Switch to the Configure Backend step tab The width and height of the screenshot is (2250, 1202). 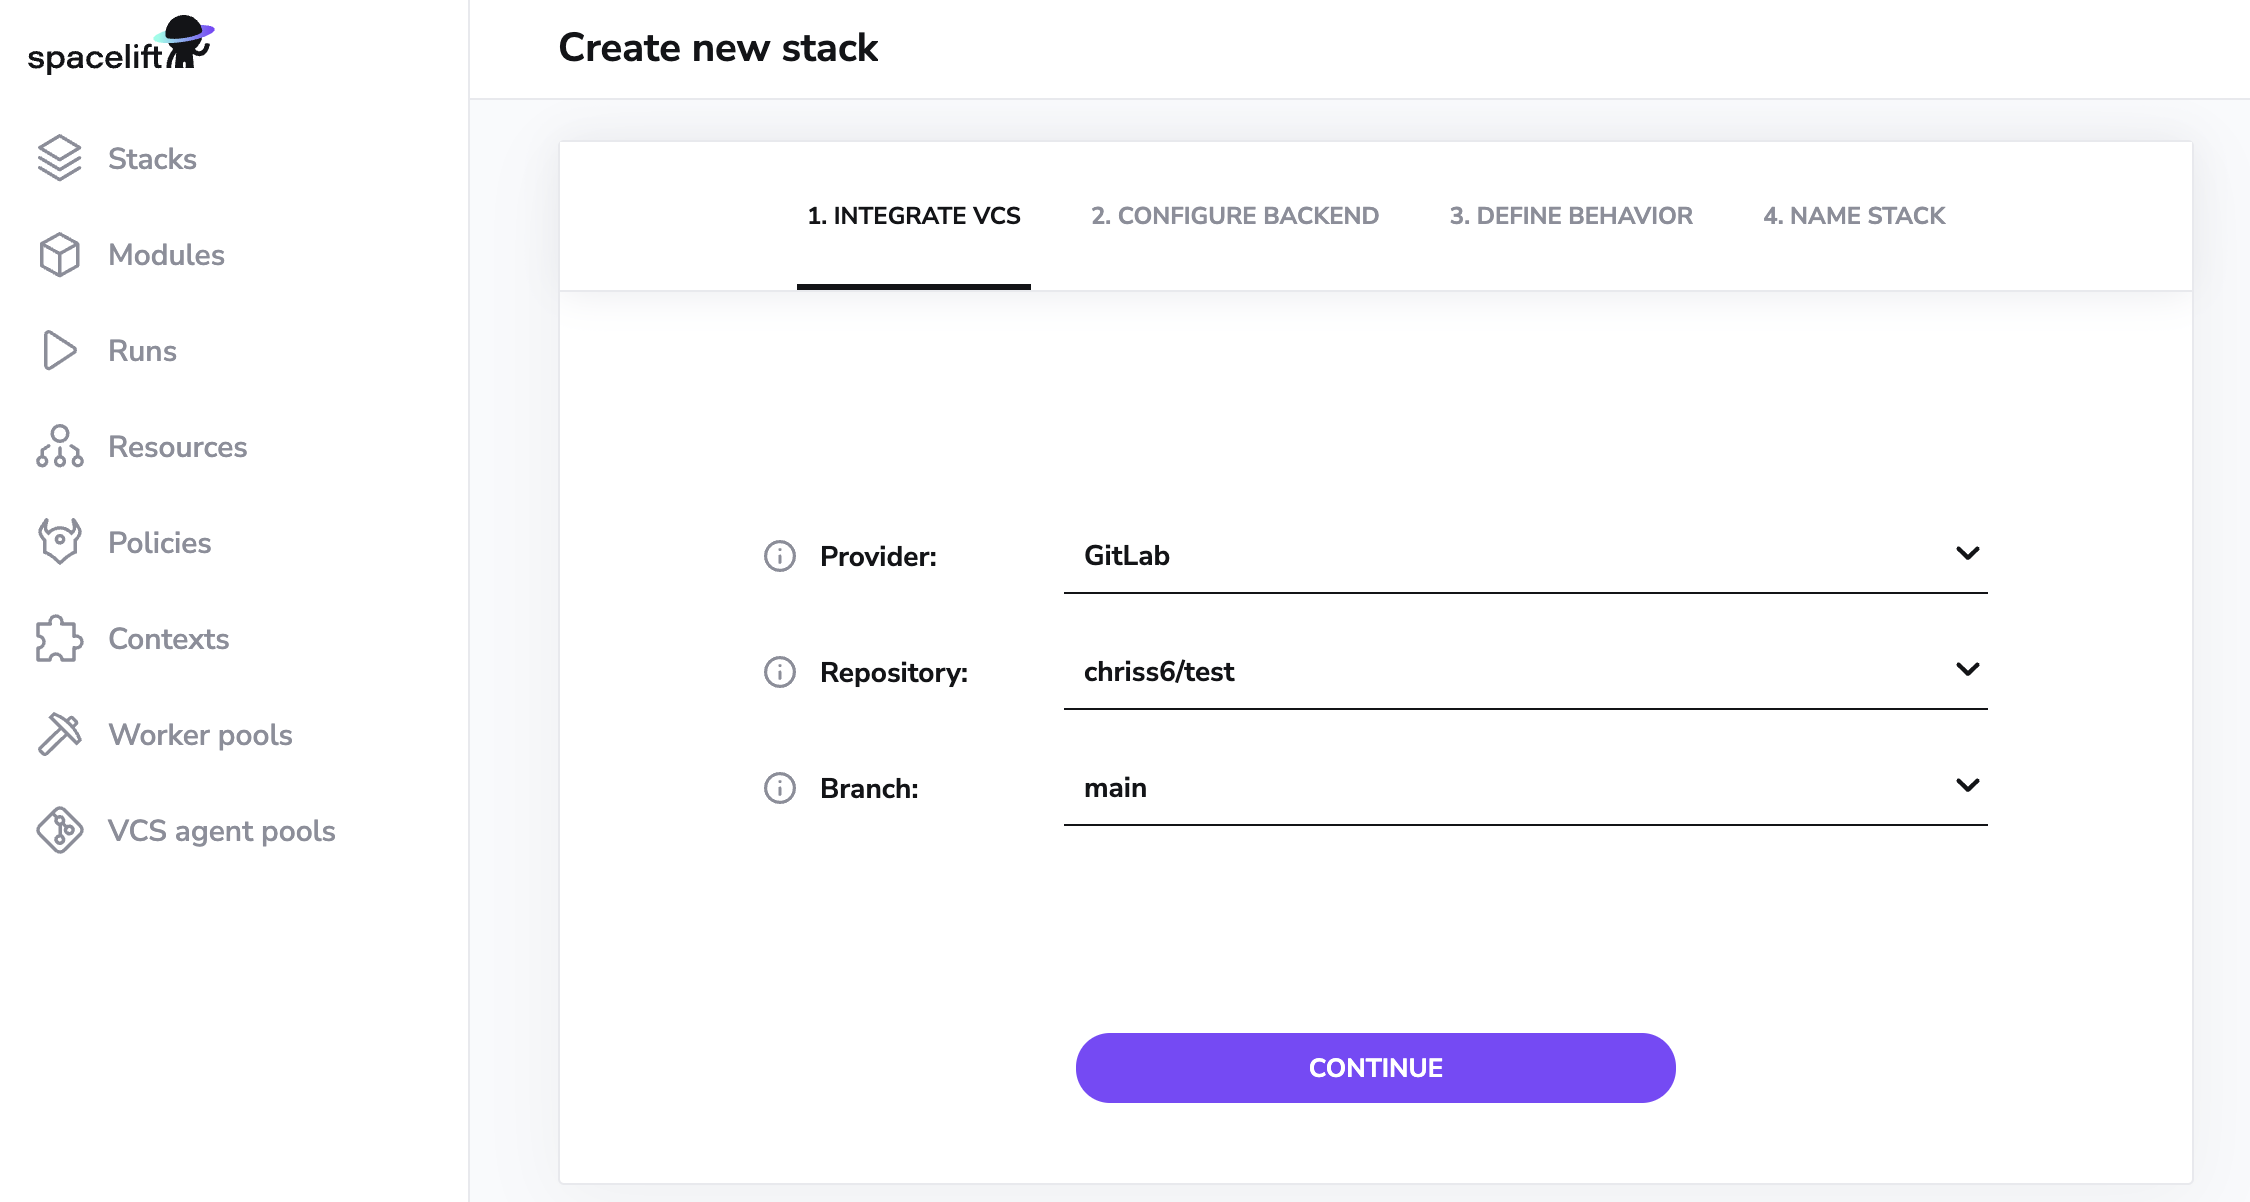[x=1235, y=216]
